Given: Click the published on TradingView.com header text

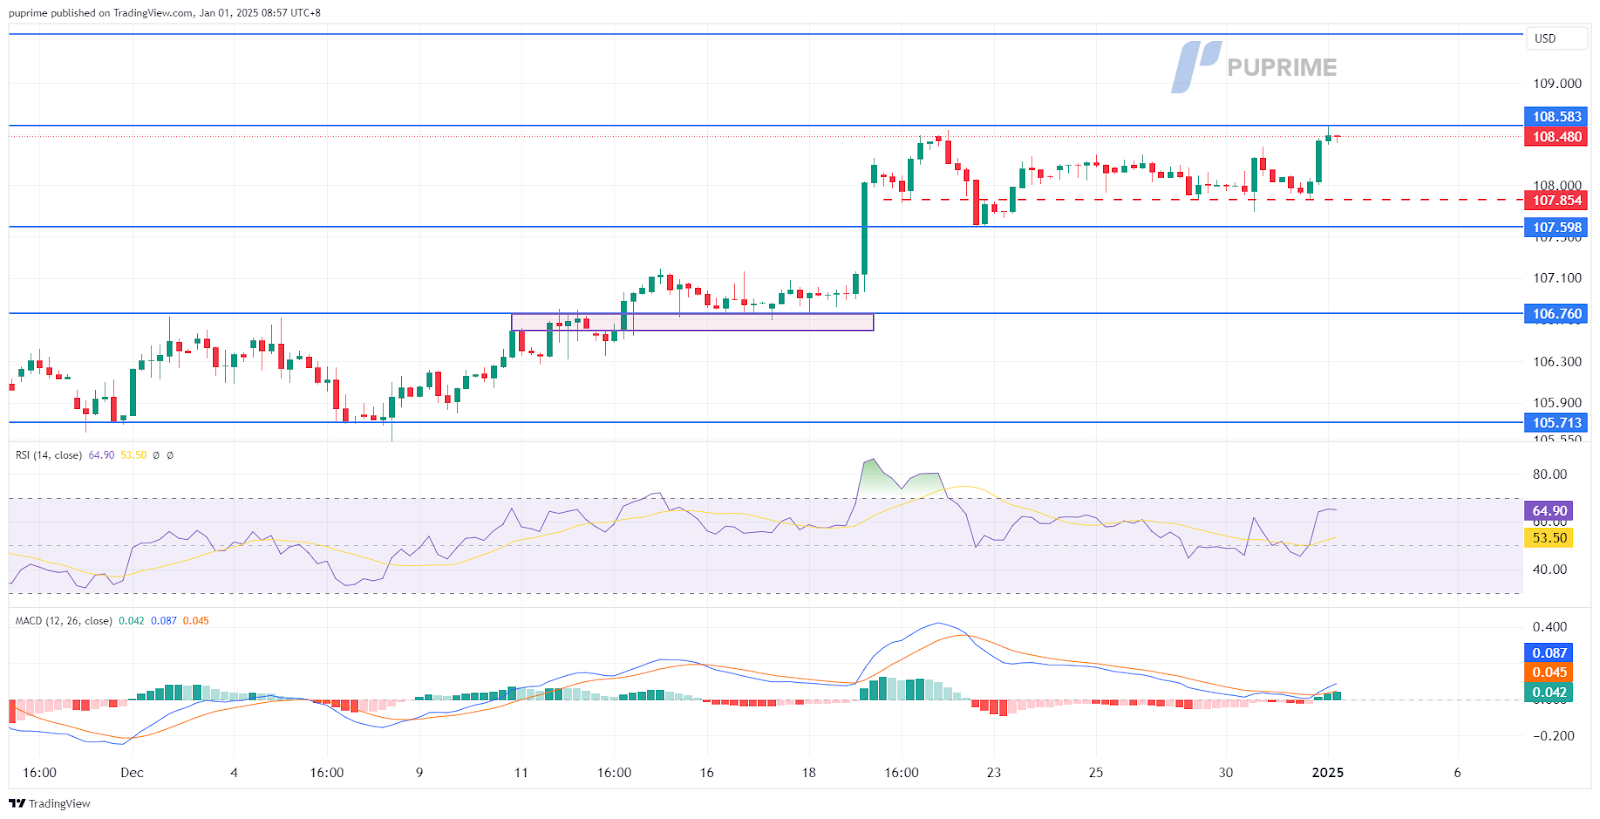Looking at the screenshot, I should [165, 13].
